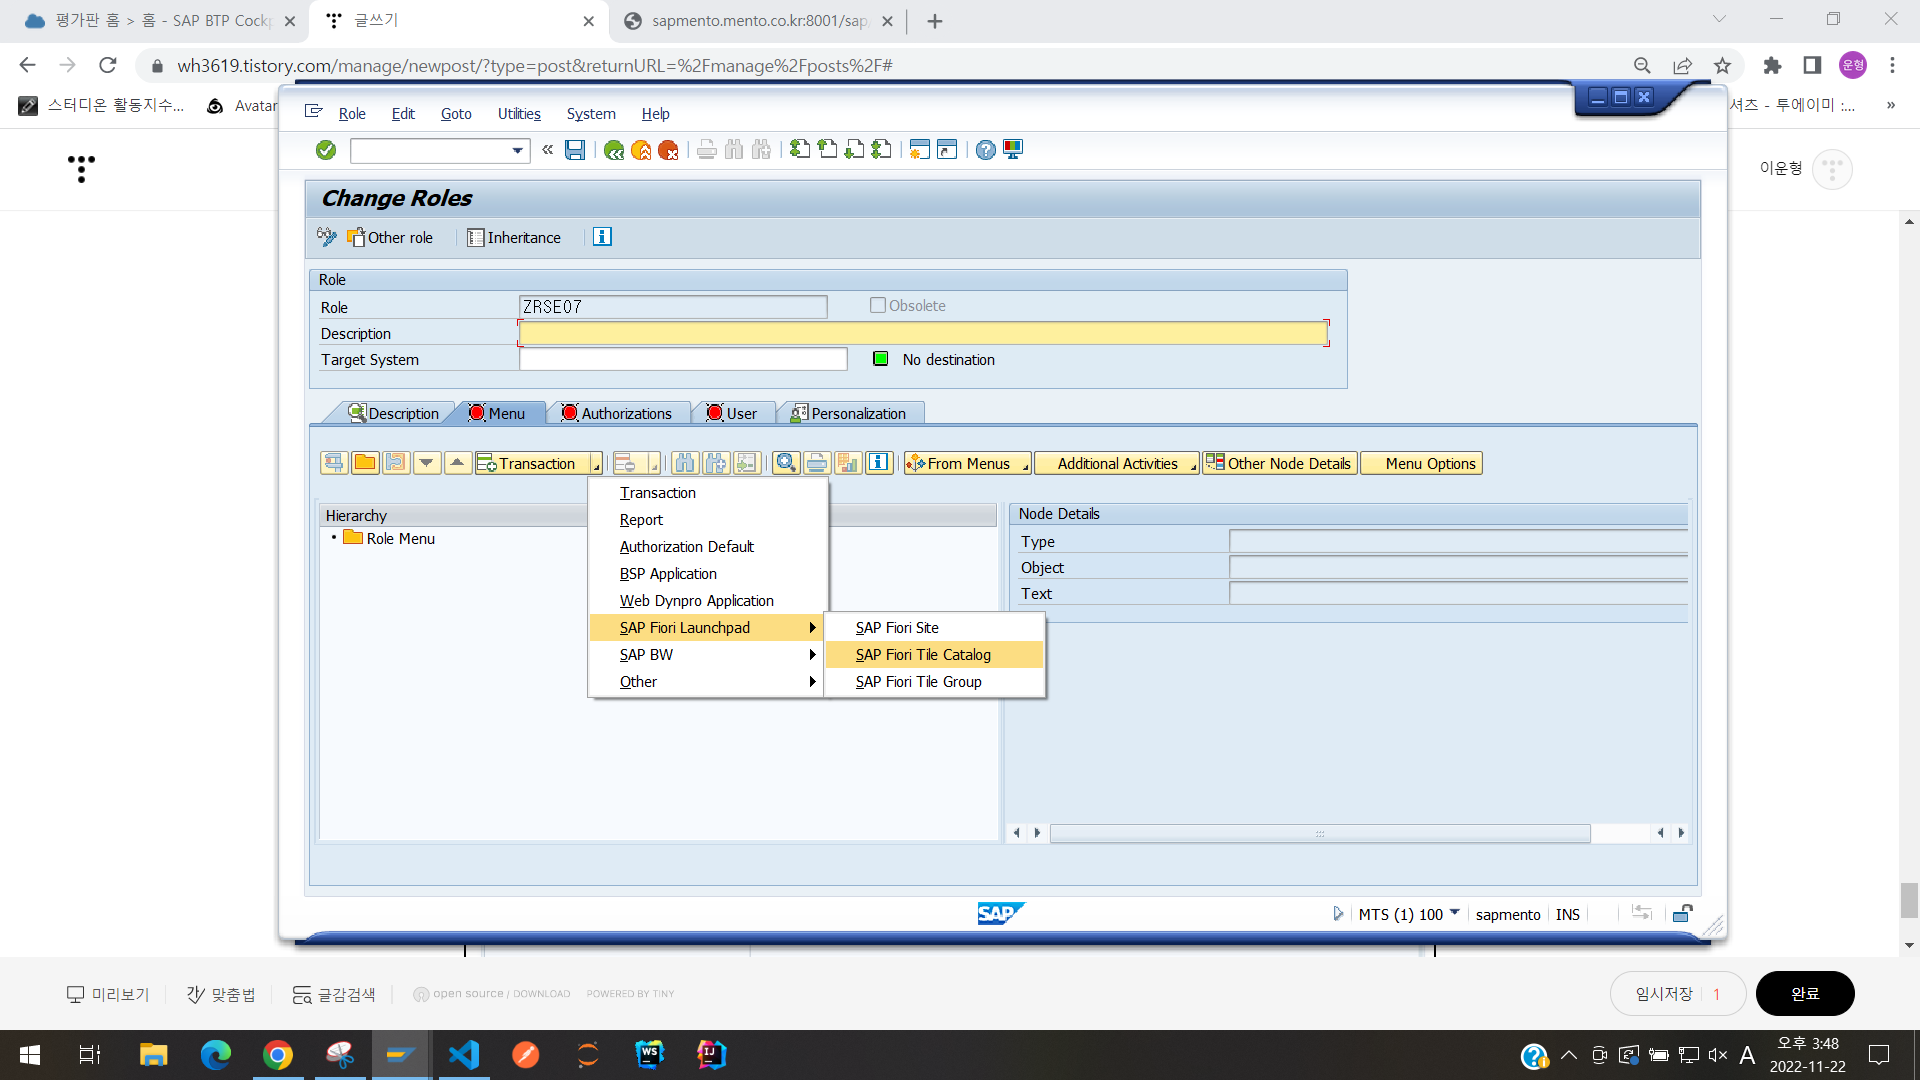Viewport: 1920px width, 1080px height.
Task: Open the Utilities menu
Action: pyautogui.click(x=519, y=114)
